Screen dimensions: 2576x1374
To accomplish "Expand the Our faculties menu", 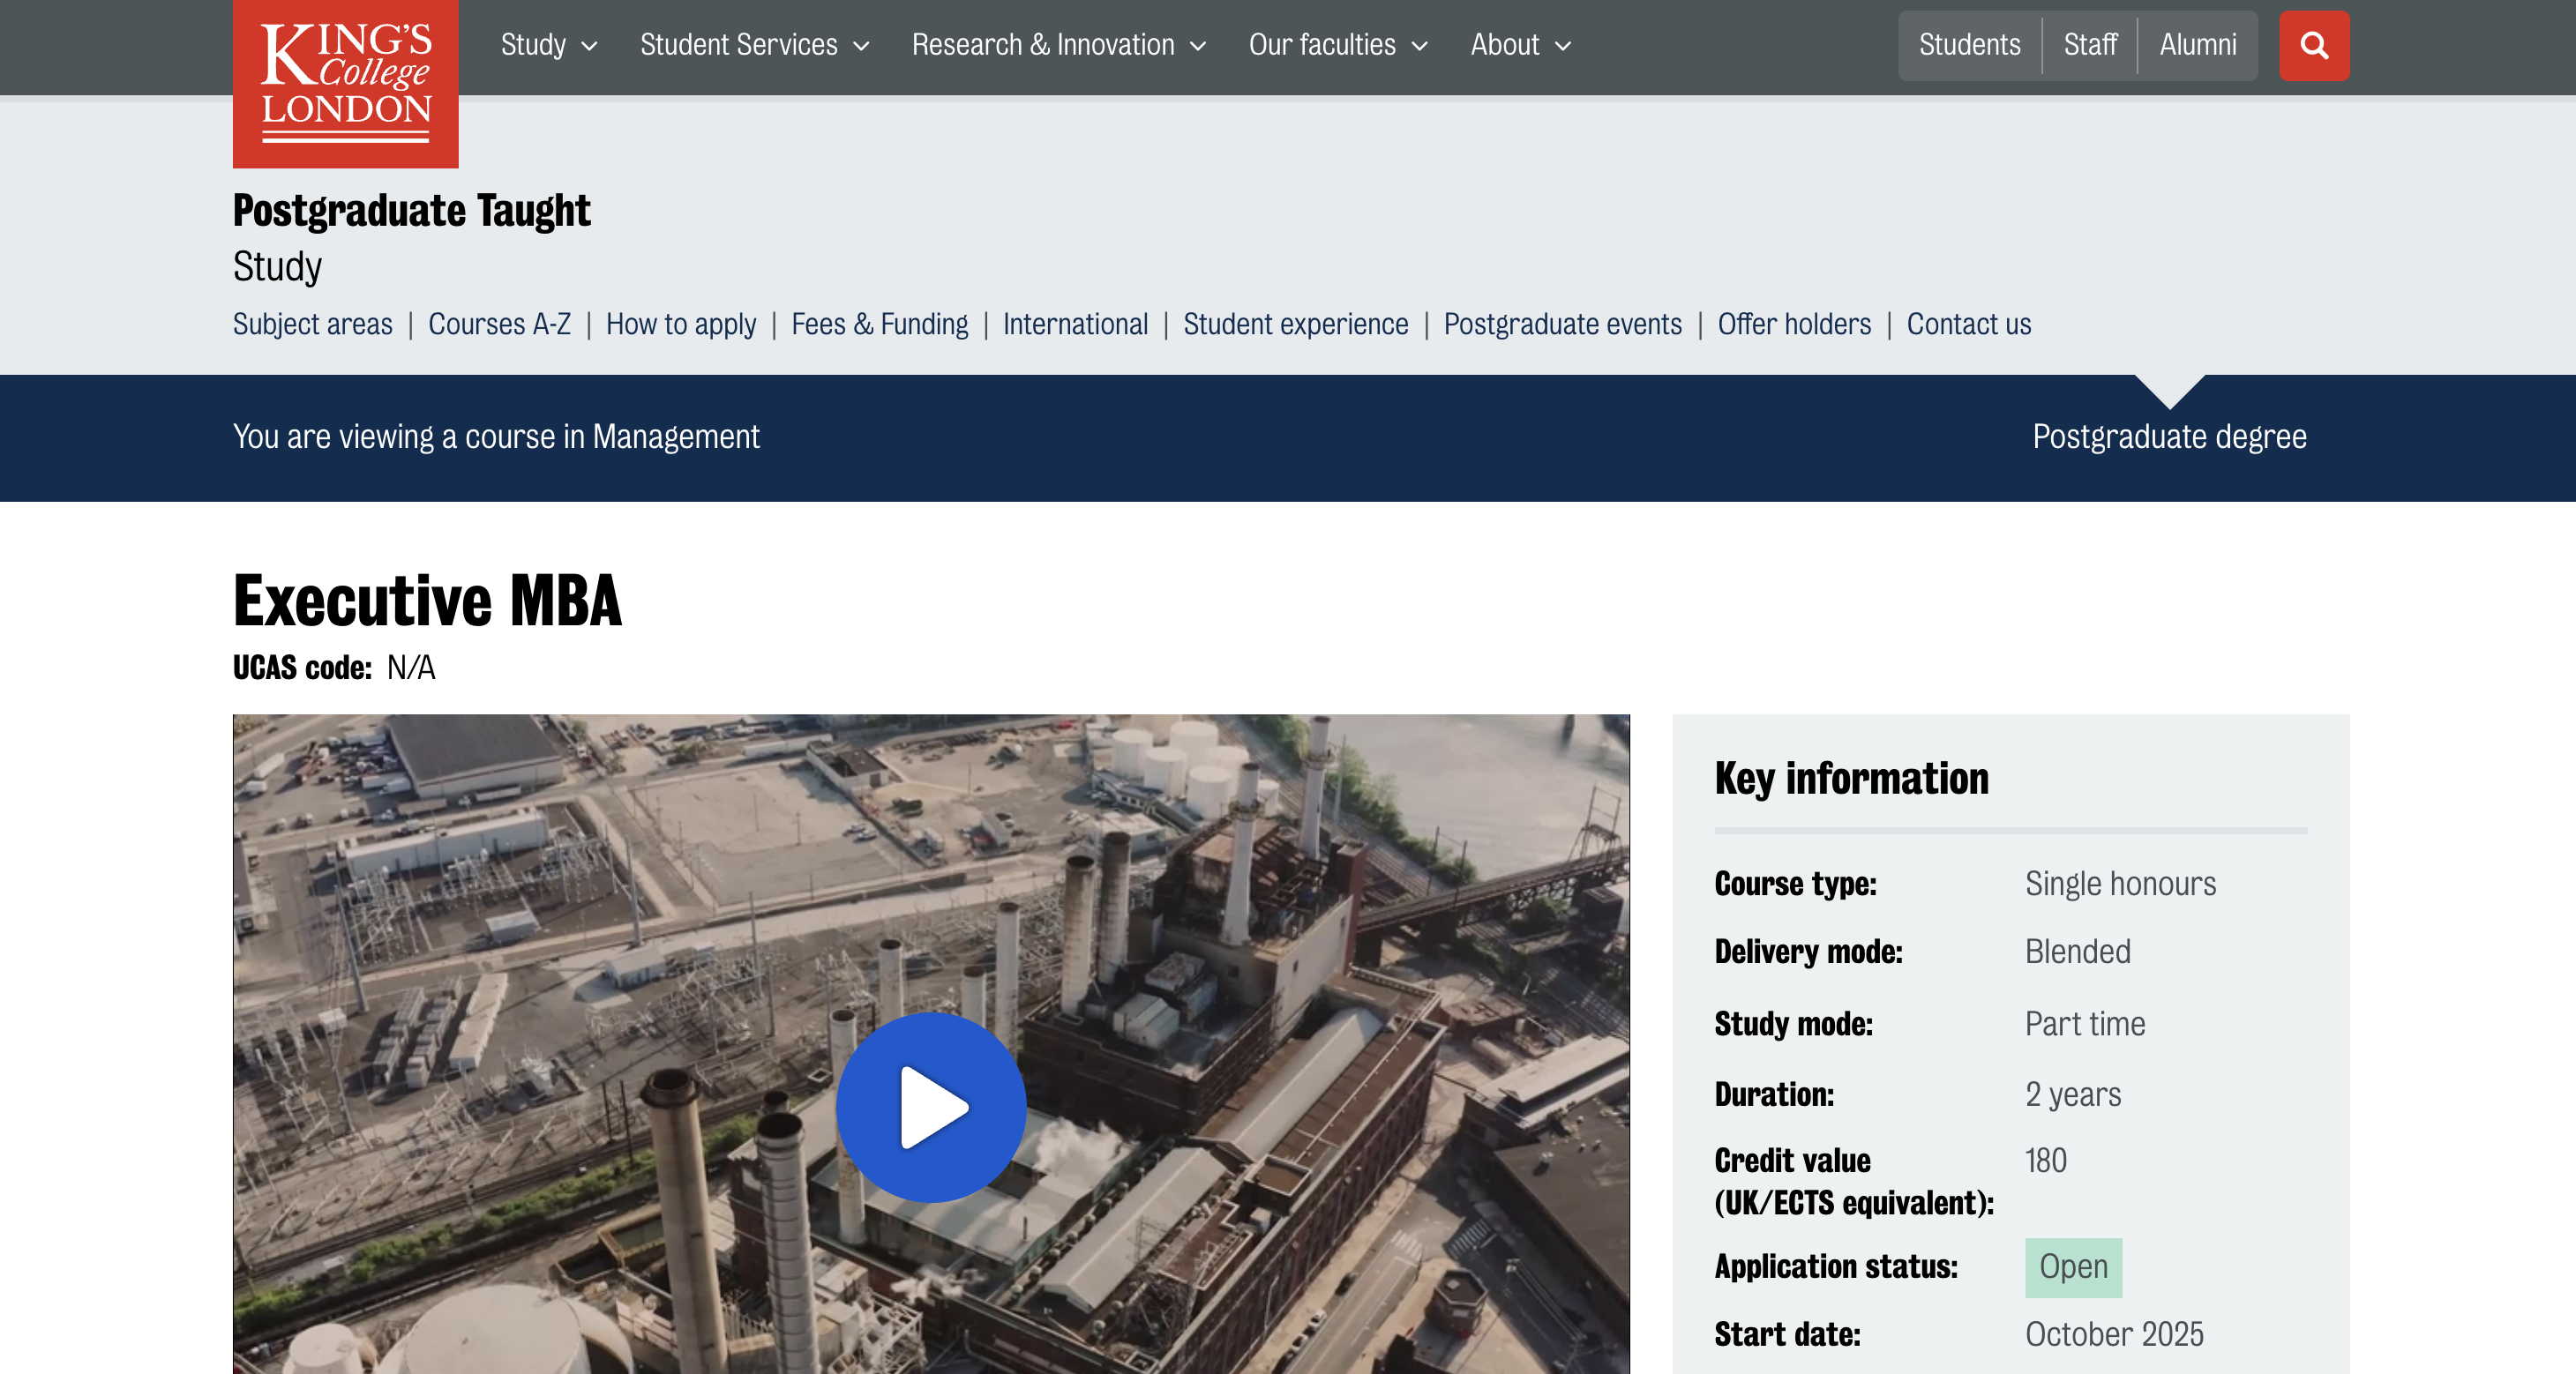I will point(1338,45).
